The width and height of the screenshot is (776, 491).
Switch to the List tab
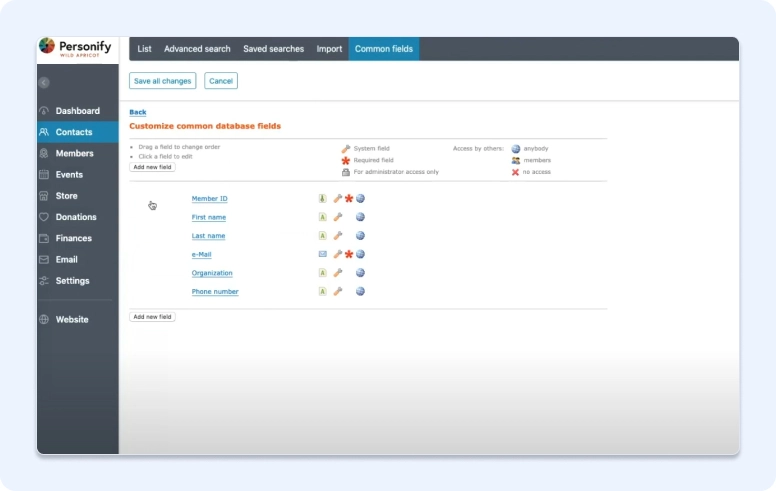click(x=145, y=49)
